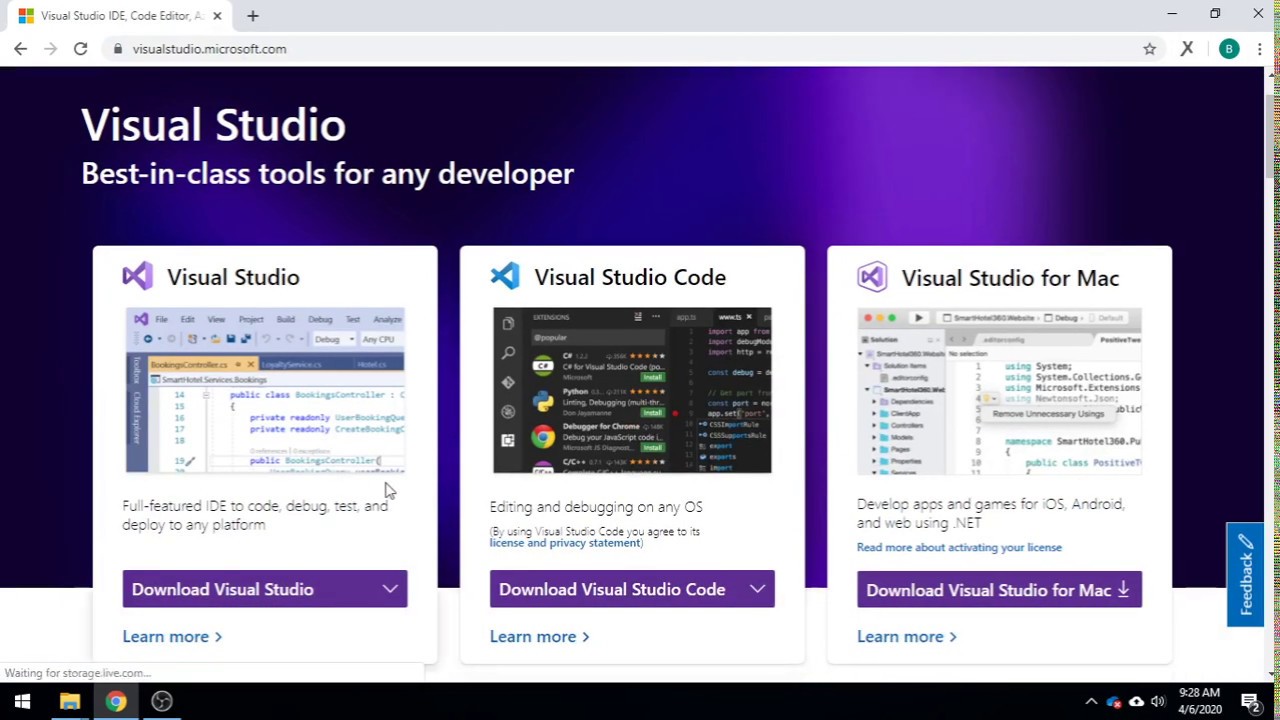The height and width of the screenshot is (720, 1280).
Task: Click the Visual Studio for Mac logo icon
Action: [872, 277]
